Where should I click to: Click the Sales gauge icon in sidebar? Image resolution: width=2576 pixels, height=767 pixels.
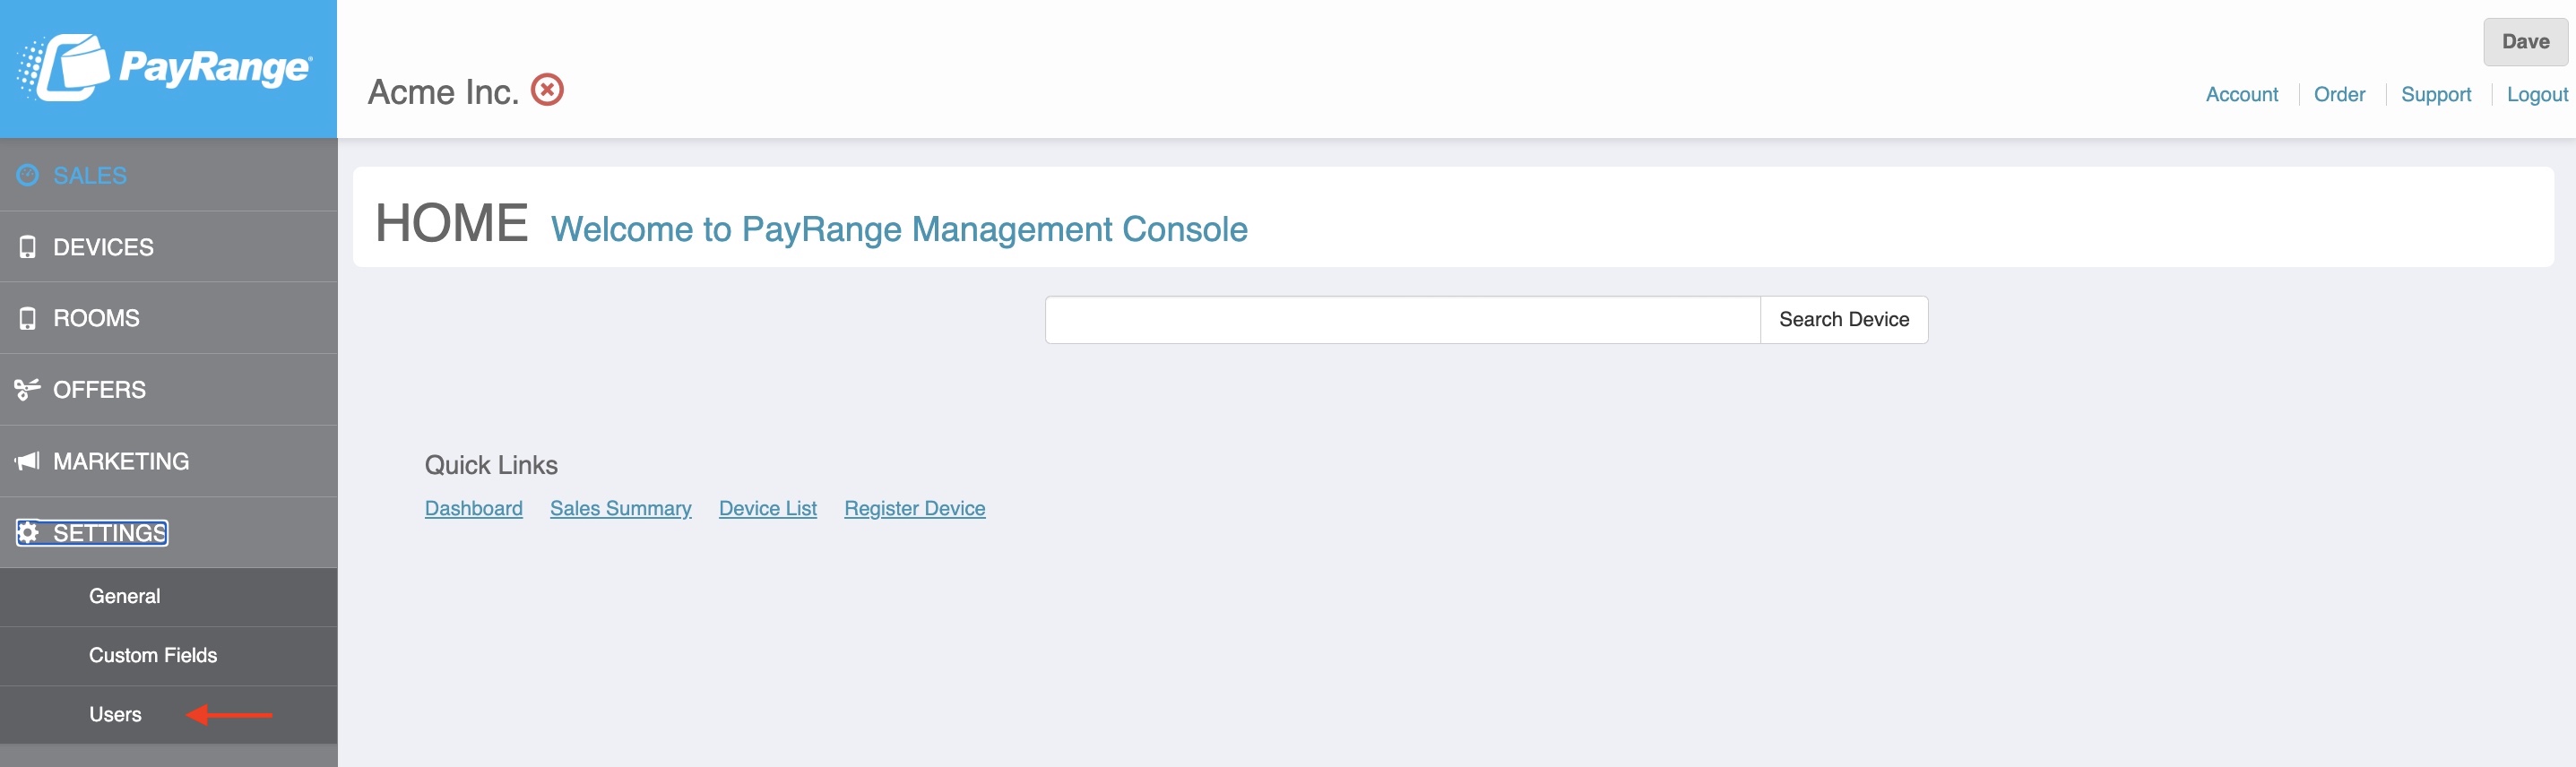pyautogui.click(x=28, y=175)
